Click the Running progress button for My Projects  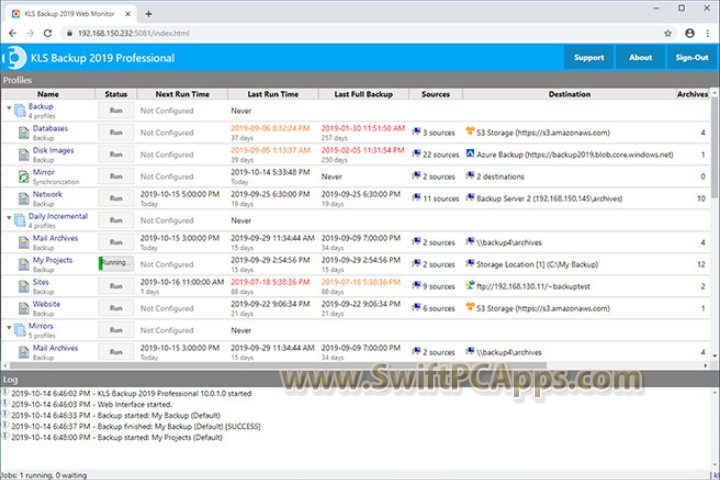pyautogui.click(x=116, y=263)
